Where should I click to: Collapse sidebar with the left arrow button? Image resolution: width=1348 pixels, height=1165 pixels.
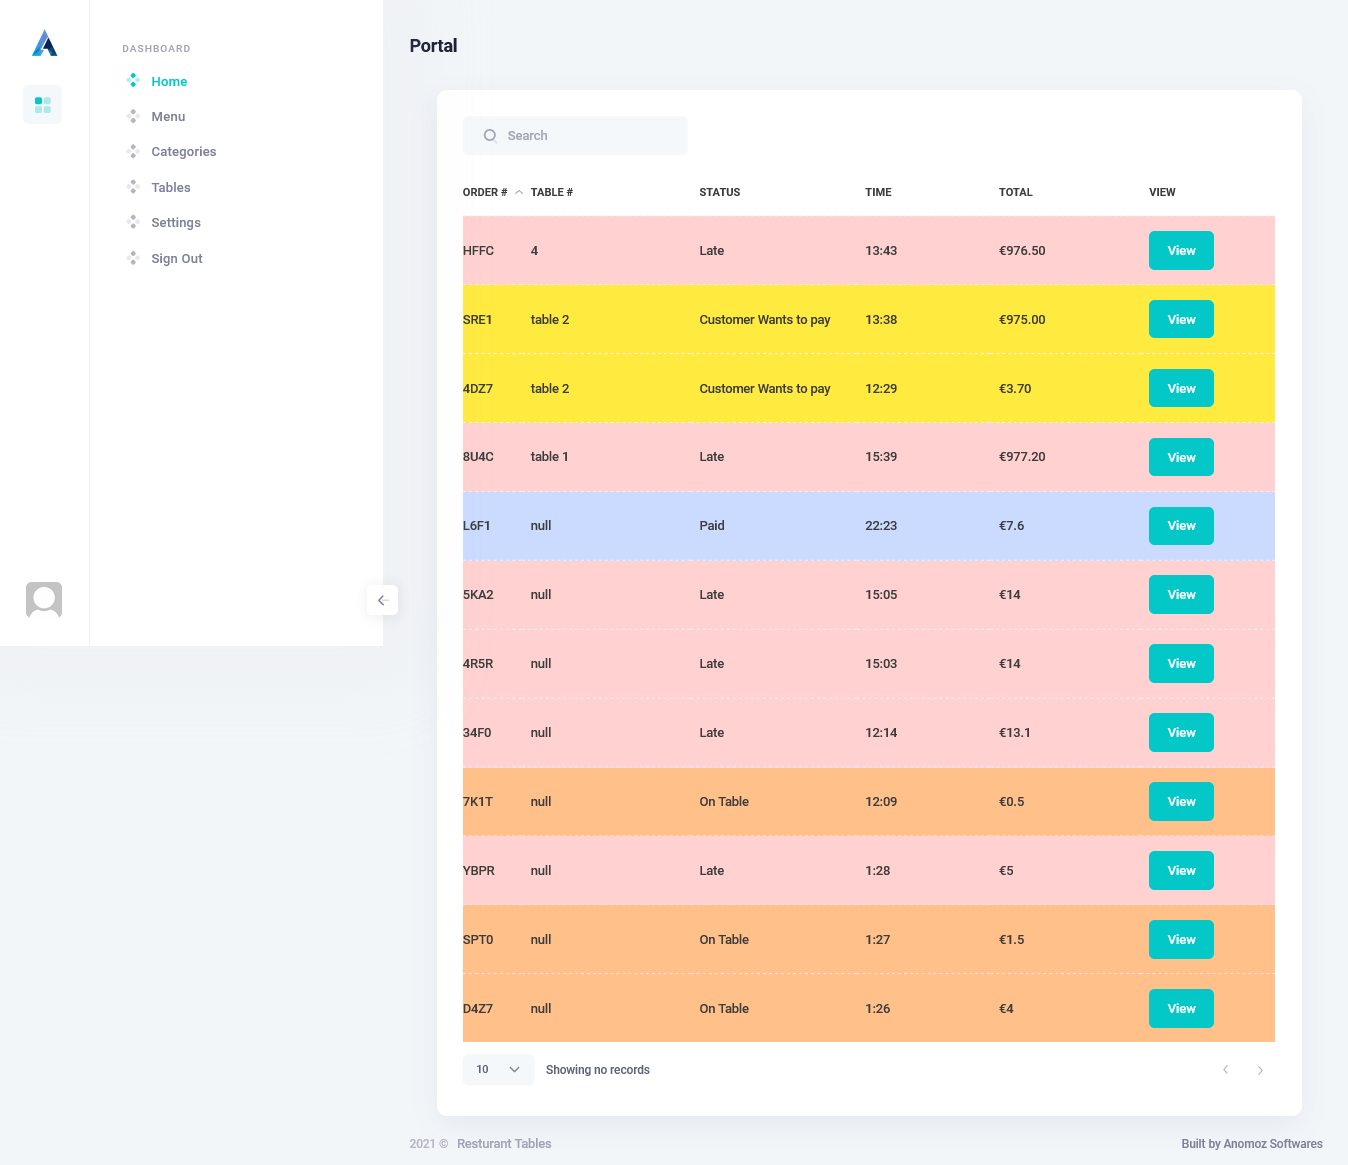point(382,600)
